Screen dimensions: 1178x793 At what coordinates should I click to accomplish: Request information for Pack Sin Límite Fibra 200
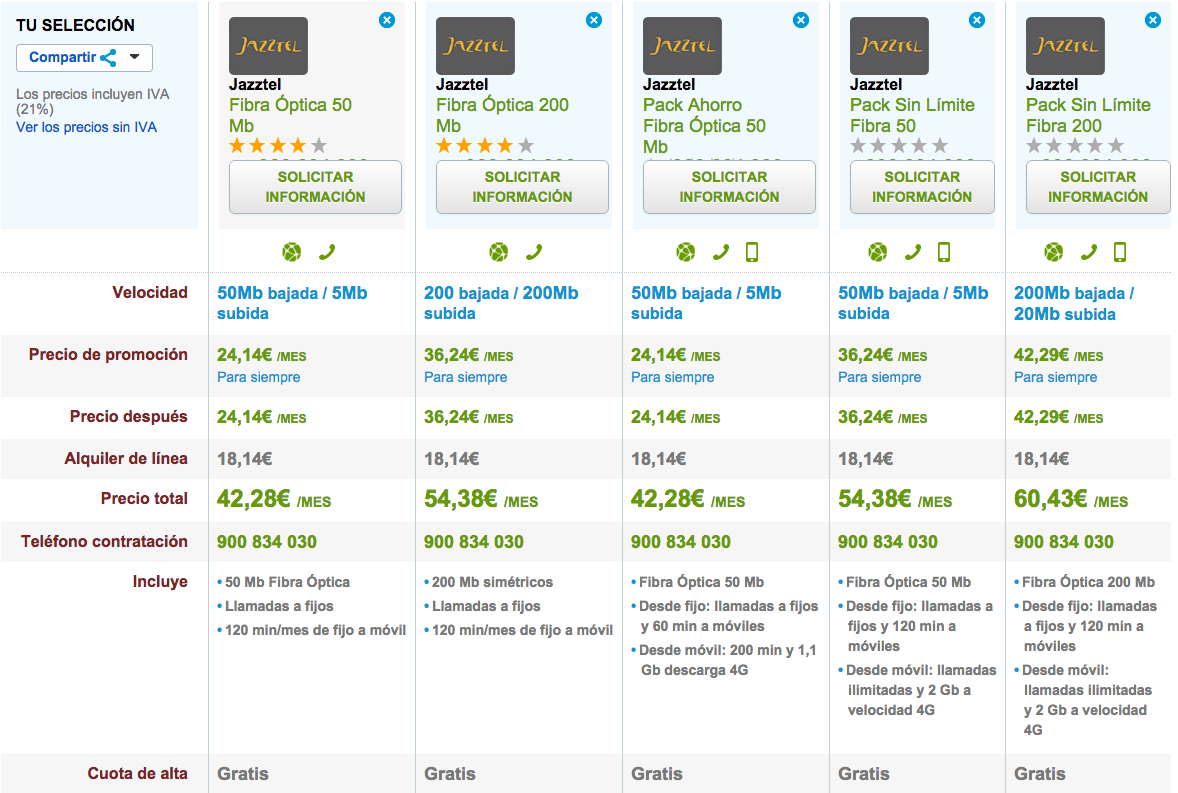pos(1098,187)
